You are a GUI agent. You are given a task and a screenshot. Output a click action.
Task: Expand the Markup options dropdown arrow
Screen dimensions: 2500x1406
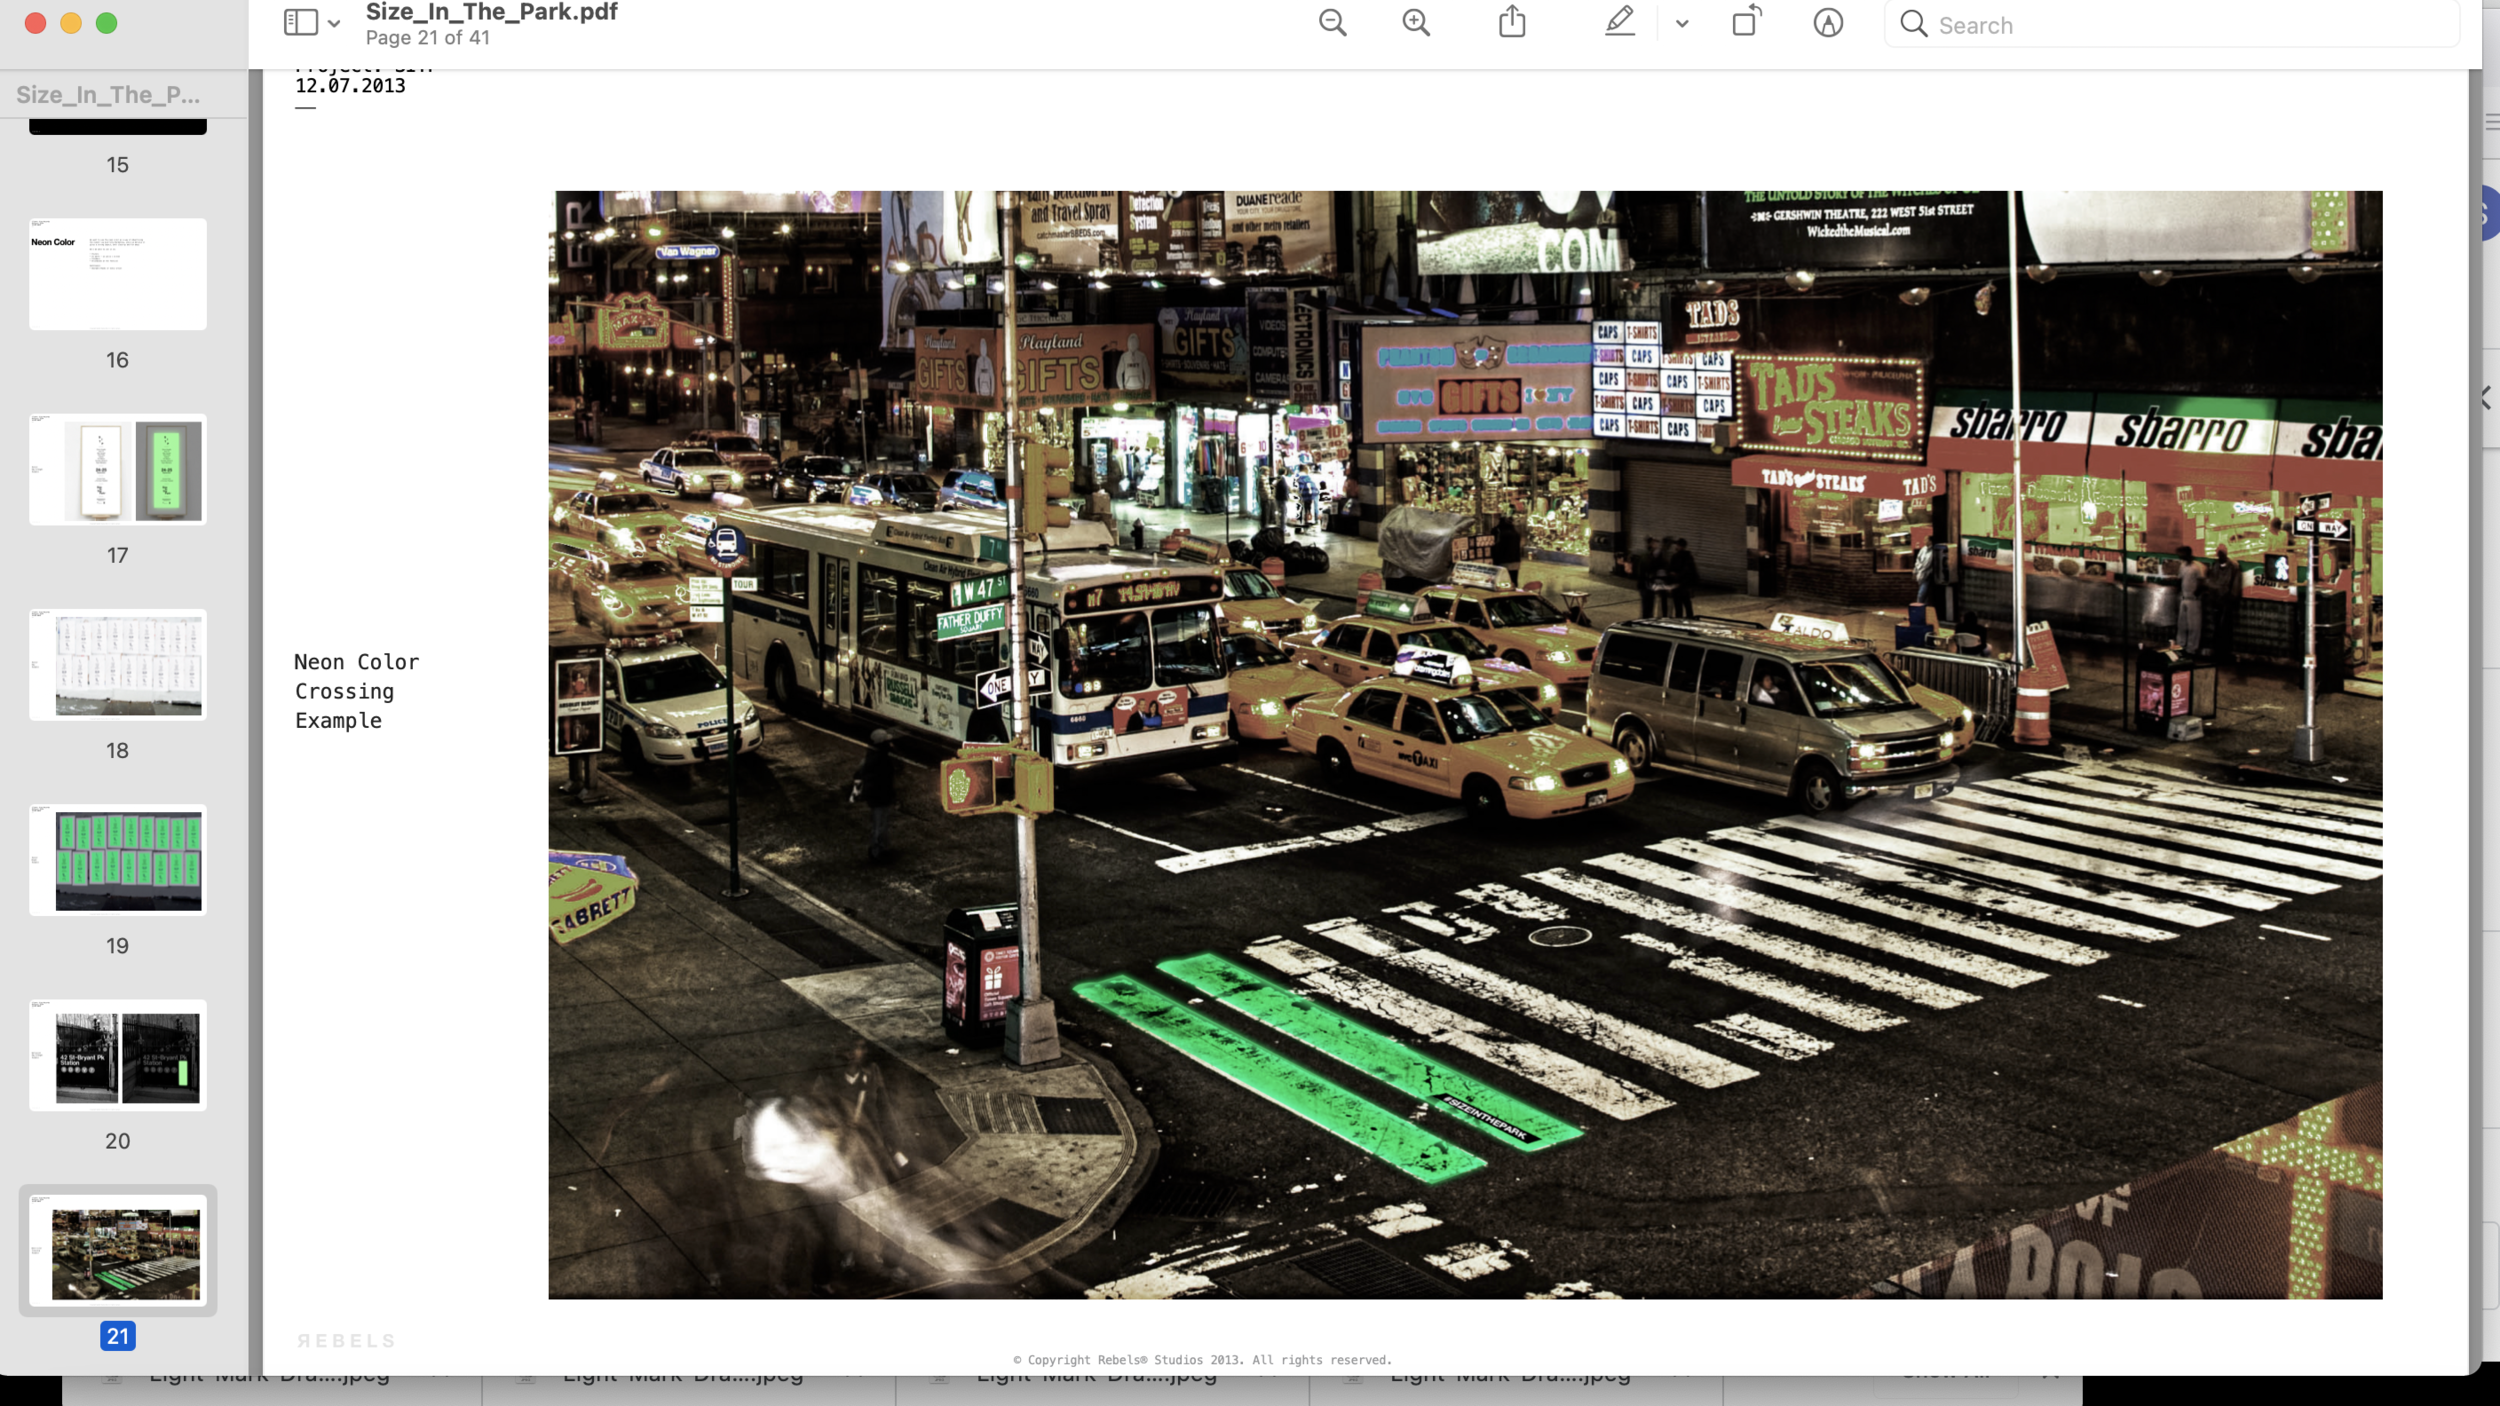point(1682,24)
